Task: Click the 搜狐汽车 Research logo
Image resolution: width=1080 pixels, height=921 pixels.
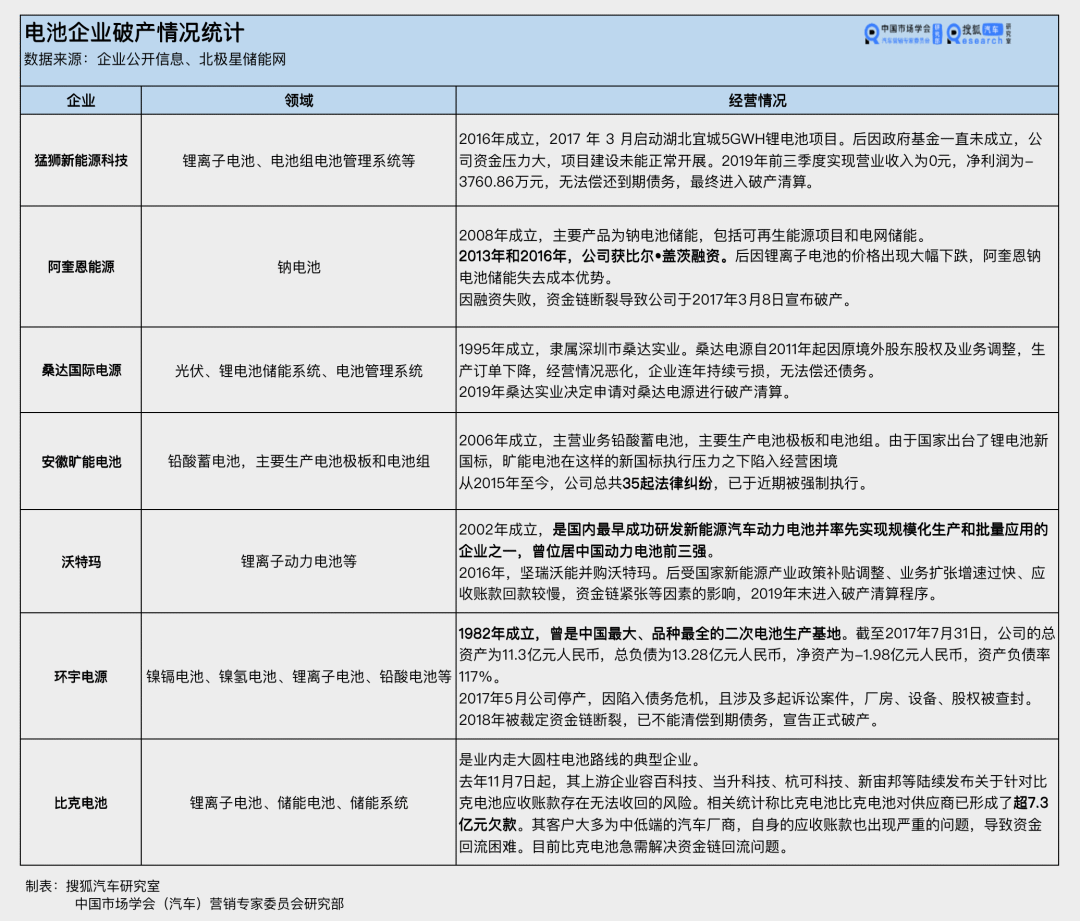Action: pos(980,35)
